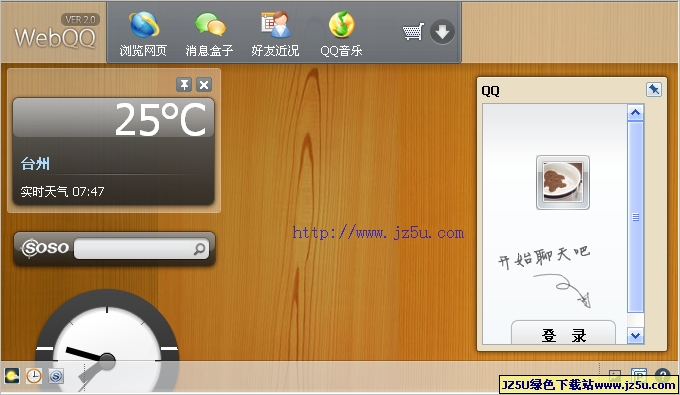Click the Soso logo in the search widget

(45, 248)
